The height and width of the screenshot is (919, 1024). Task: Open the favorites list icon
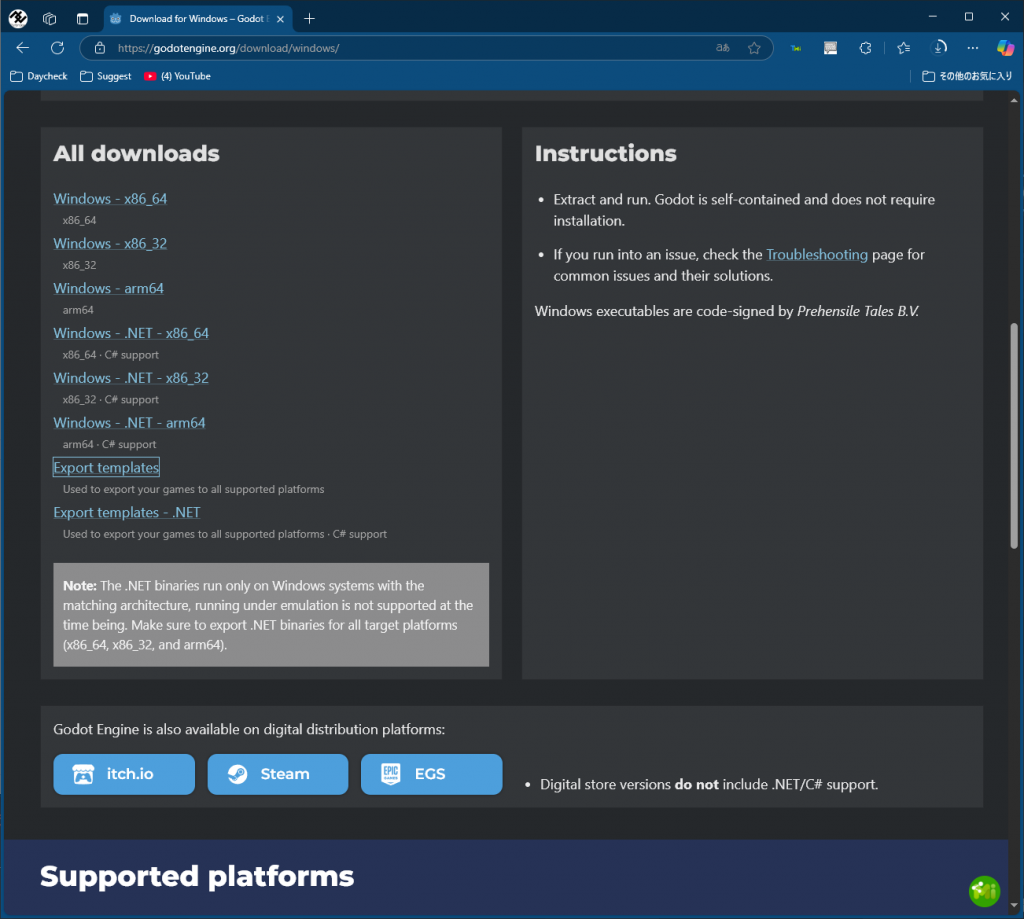pyautogui.click(x=903, y=48)
